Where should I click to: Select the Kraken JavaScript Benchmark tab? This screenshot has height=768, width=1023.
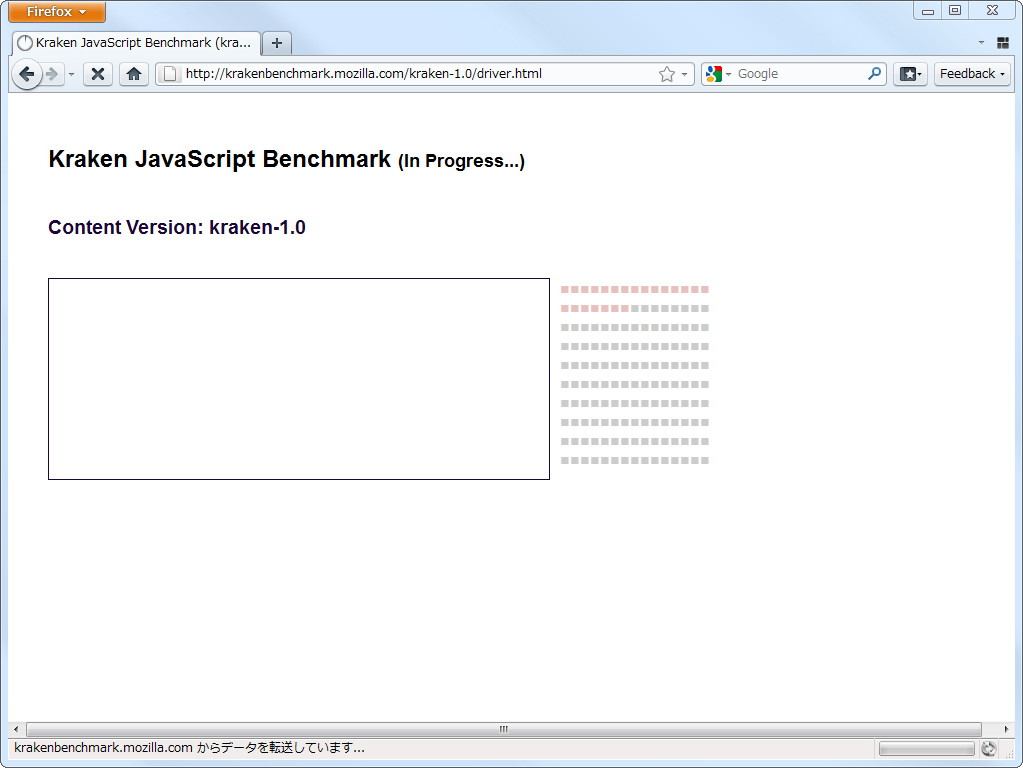[136, 43]
